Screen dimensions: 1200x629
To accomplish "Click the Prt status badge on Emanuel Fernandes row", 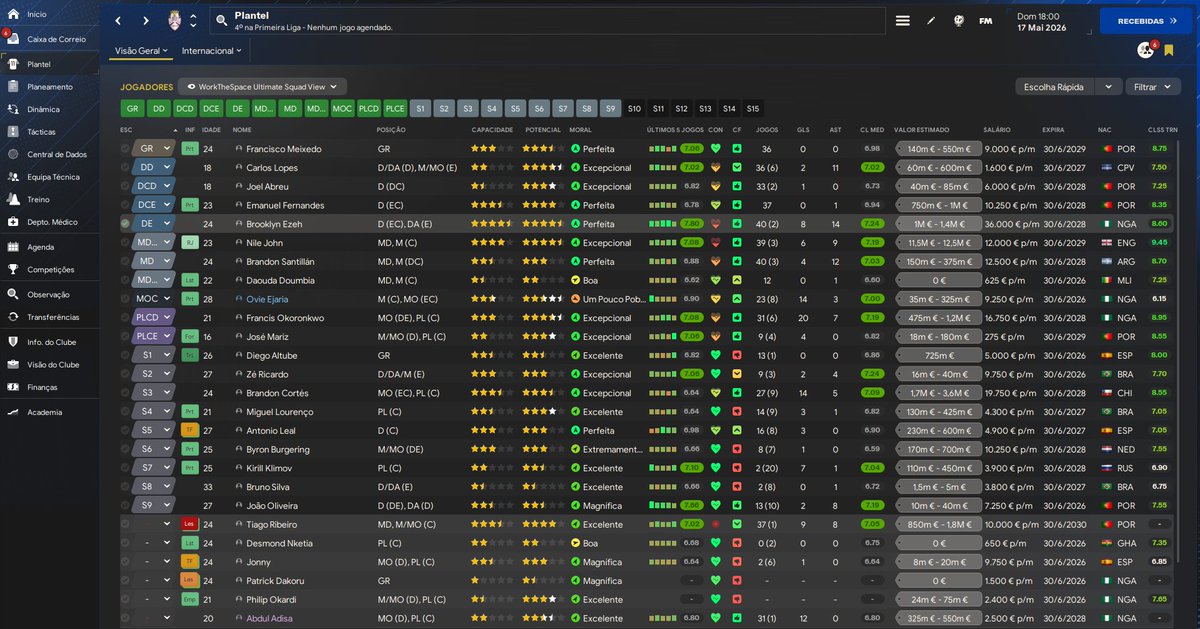I will [190, 205].
